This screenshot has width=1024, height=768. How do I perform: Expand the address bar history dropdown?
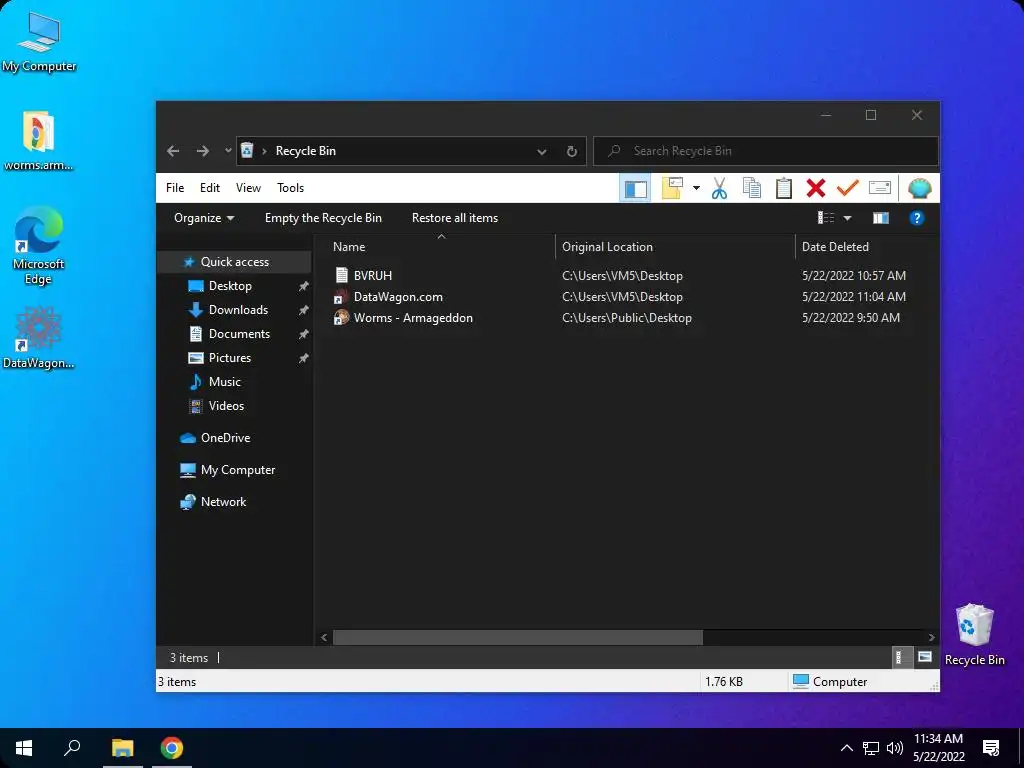(x=541, y=152)
